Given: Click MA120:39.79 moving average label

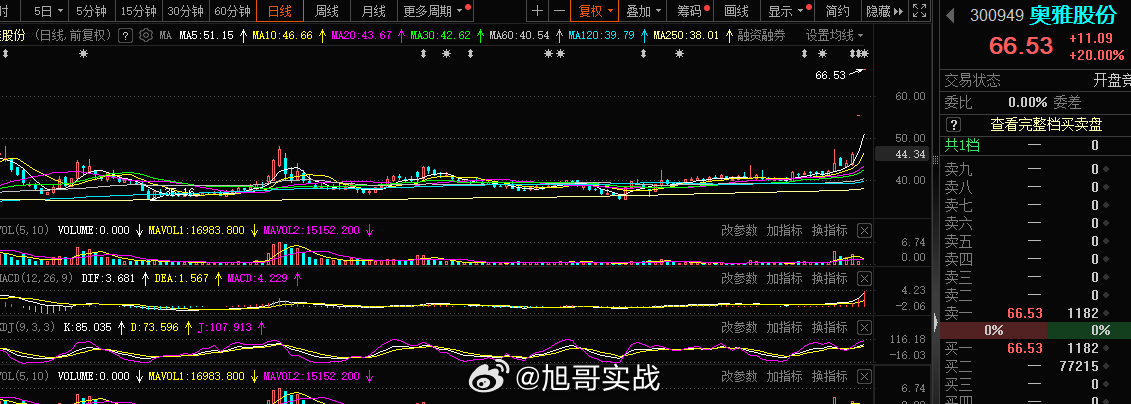Looking at the screenshot, I should (x=601, y=35).
